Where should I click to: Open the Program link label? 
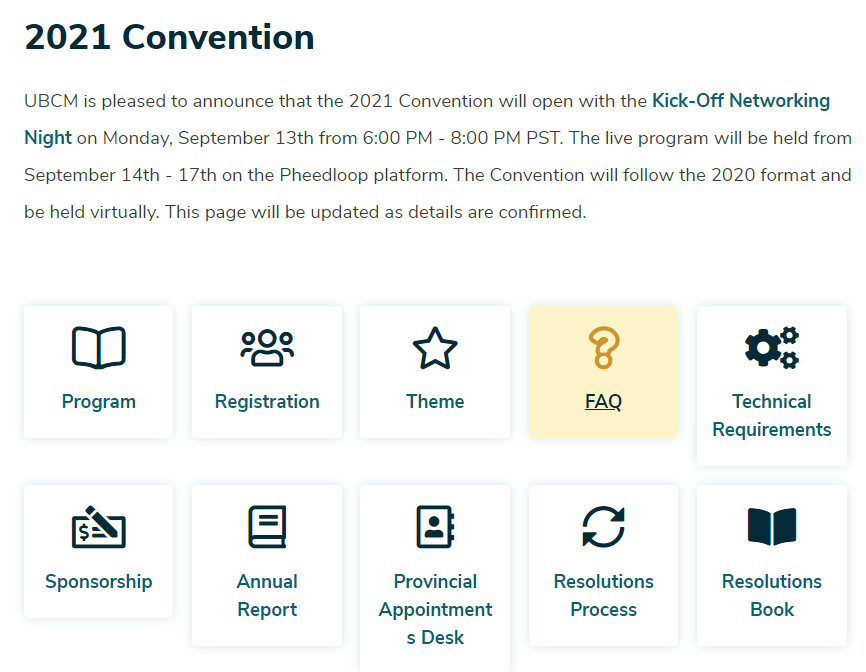coord(99,401)
